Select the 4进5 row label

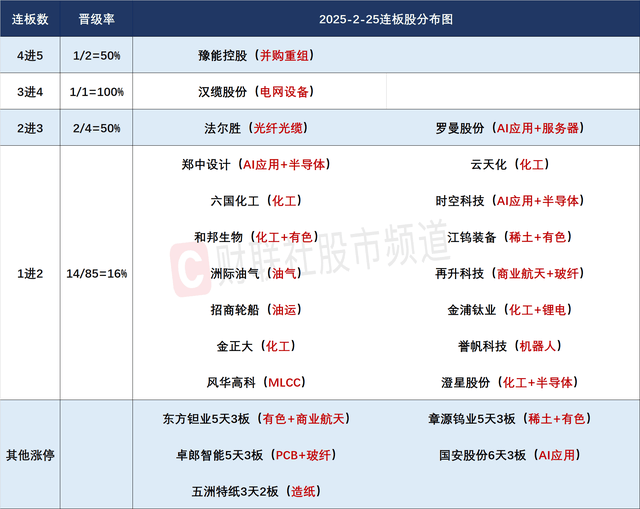[x=30, y=56]
